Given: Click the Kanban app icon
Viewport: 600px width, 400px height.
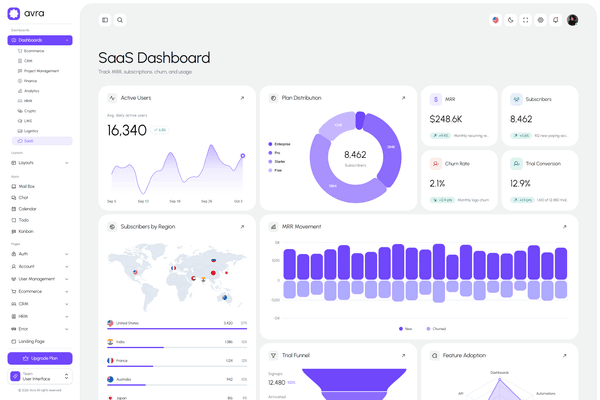Looking at the screenshot, I should (14, 232).
